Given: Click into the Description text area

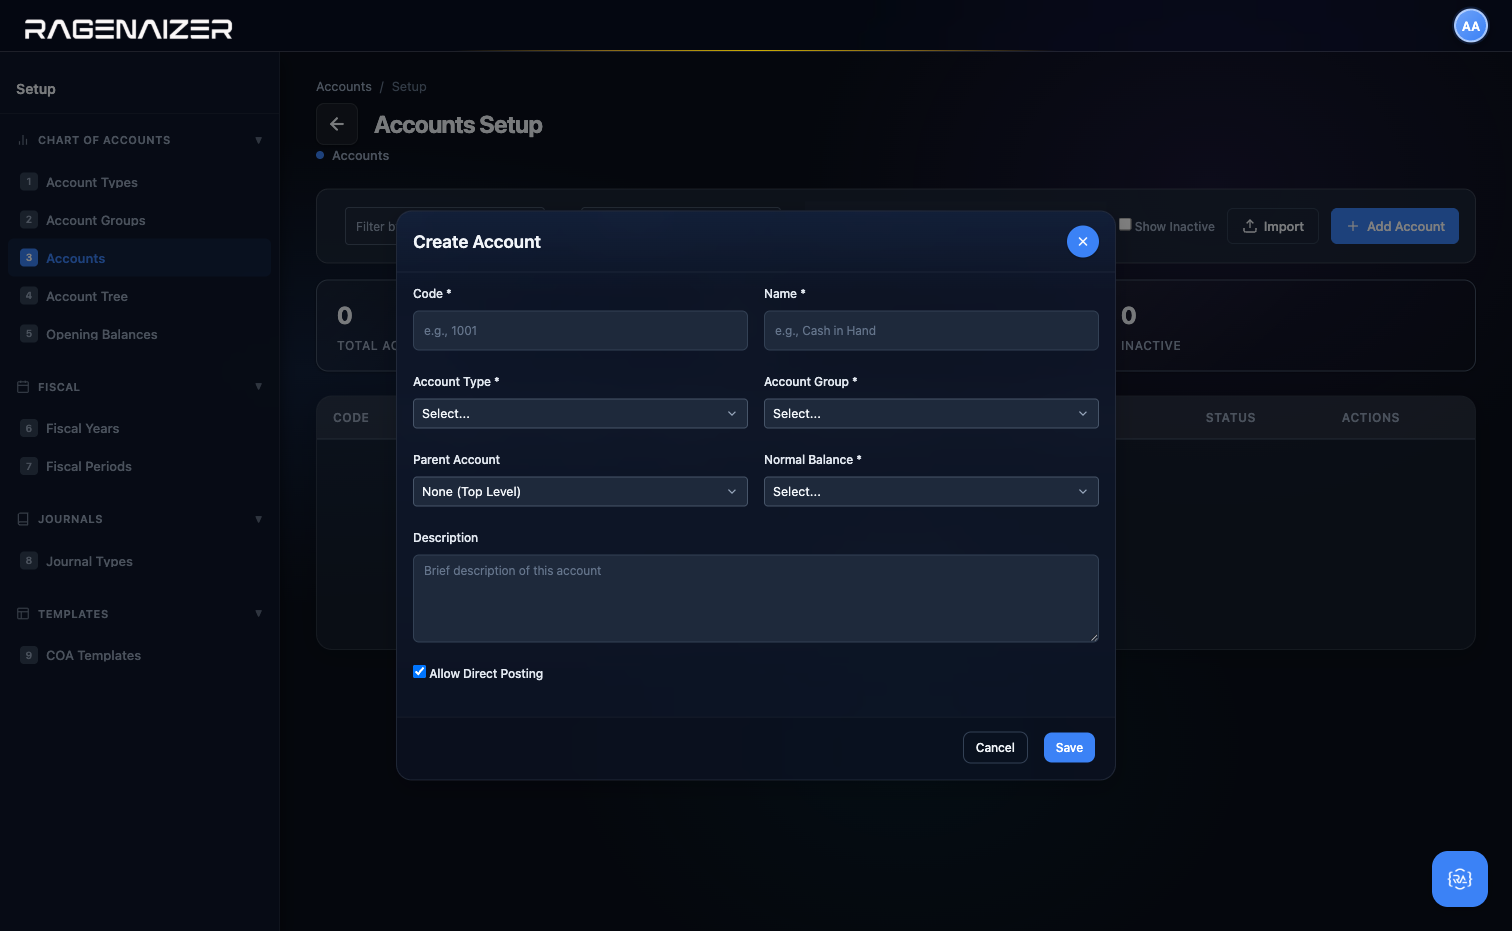Looking at the screenshot, I should point(756,599).
